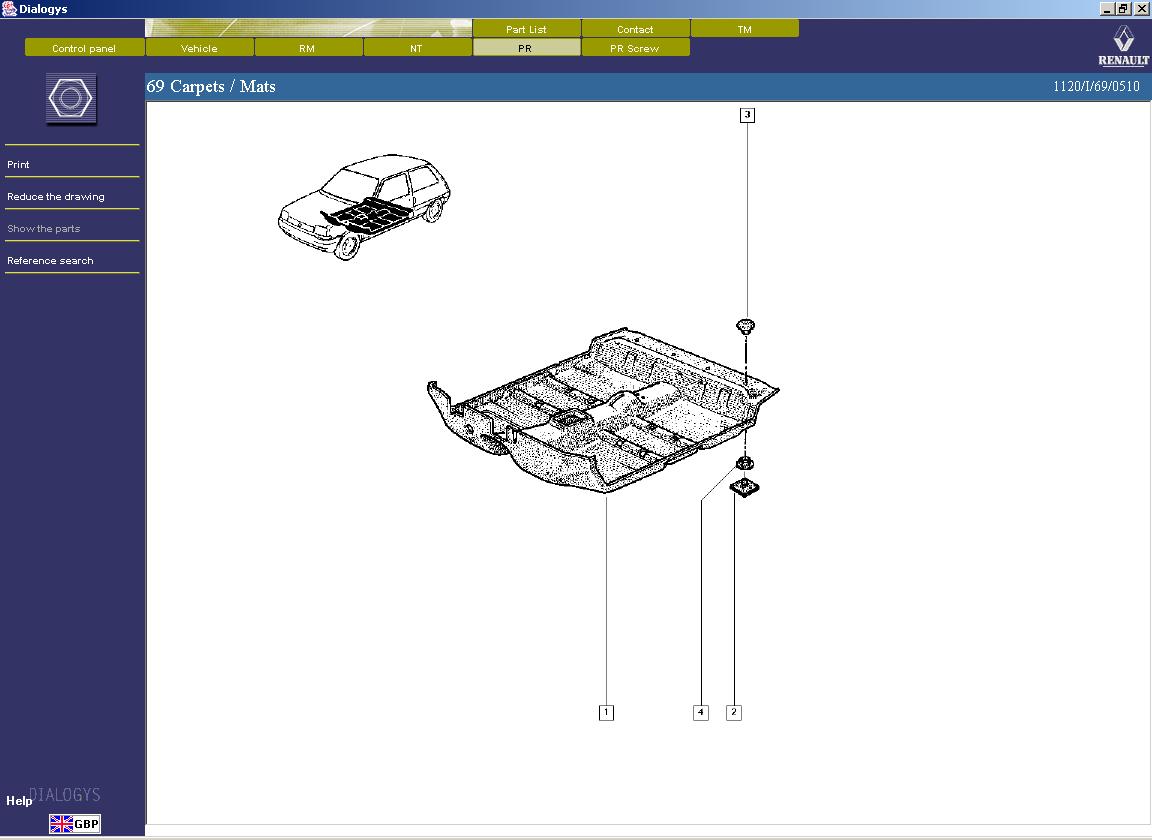Image resolution: width=1152 pixels, height=840 pixels.
Task: Open the TM tab
Action: coord(744,29)
